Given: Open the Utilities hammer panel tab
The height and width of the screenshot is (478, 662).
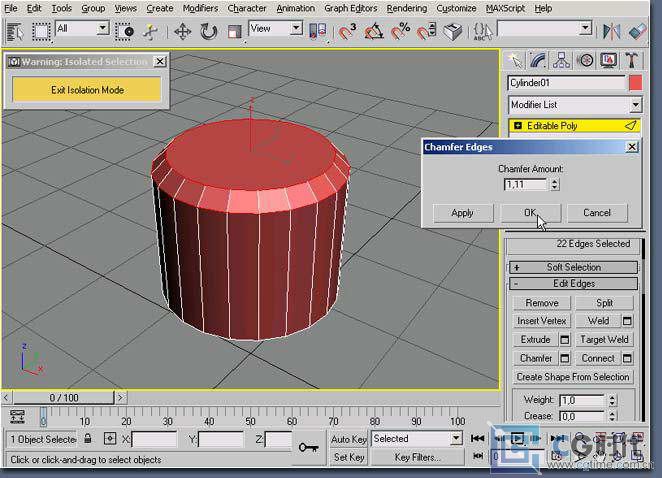Looking at the screenshot, I should pyautogui.click(x=632, y=61).
